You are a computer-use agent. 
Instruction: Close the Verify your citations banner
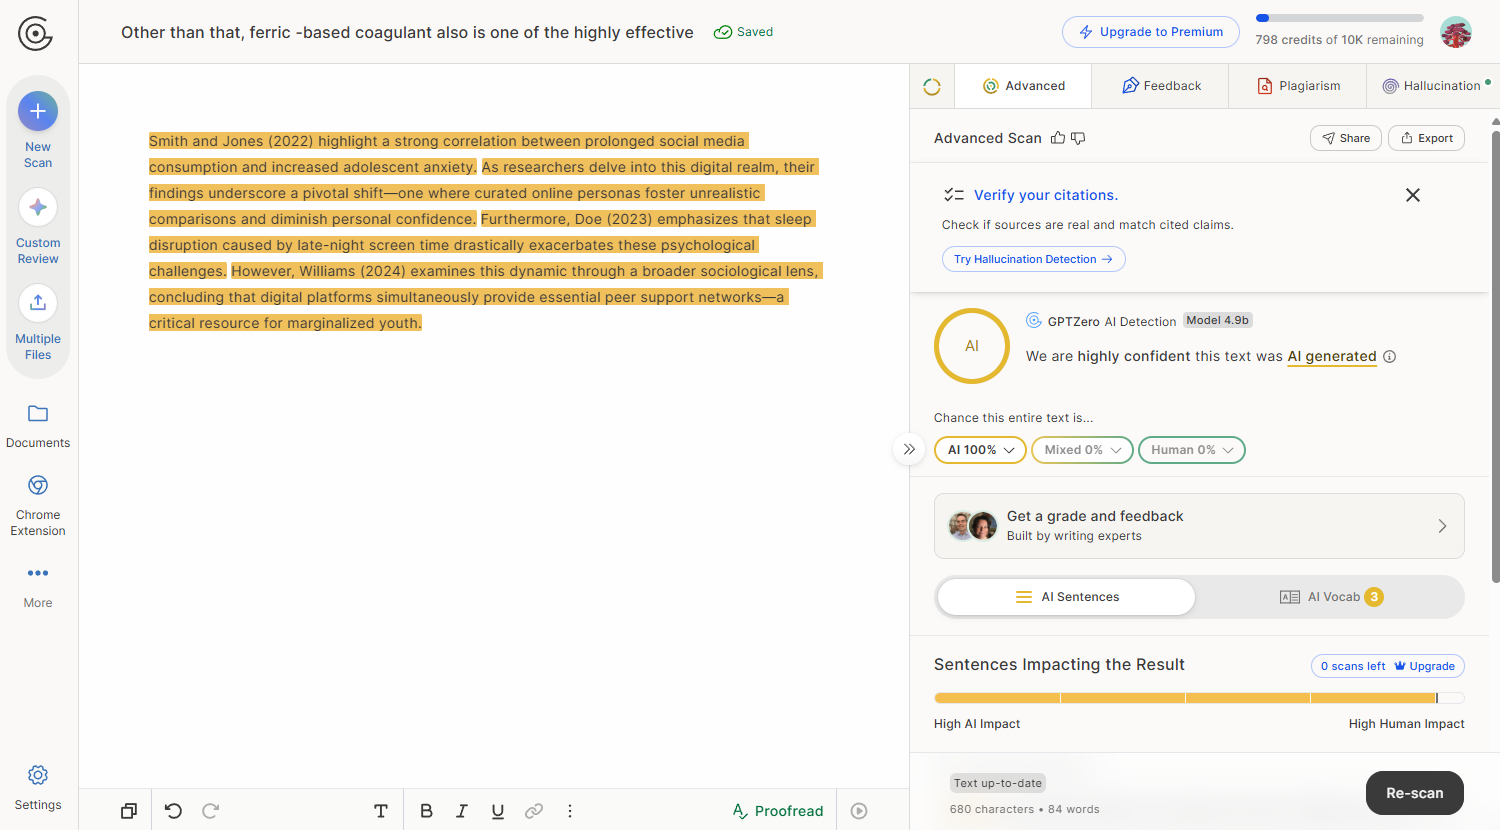pos(1413,195)
